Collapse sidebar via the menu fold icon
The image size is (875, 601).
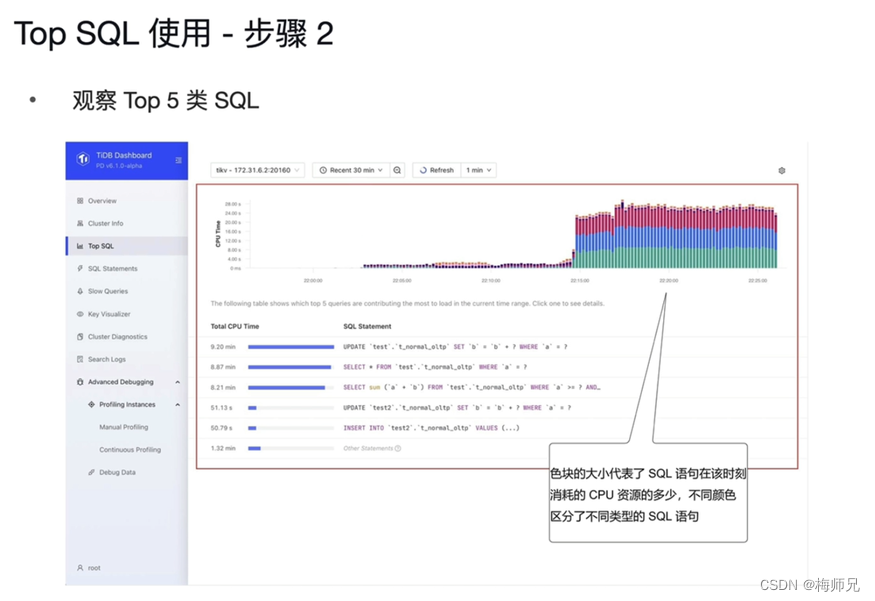pos(179,160)
